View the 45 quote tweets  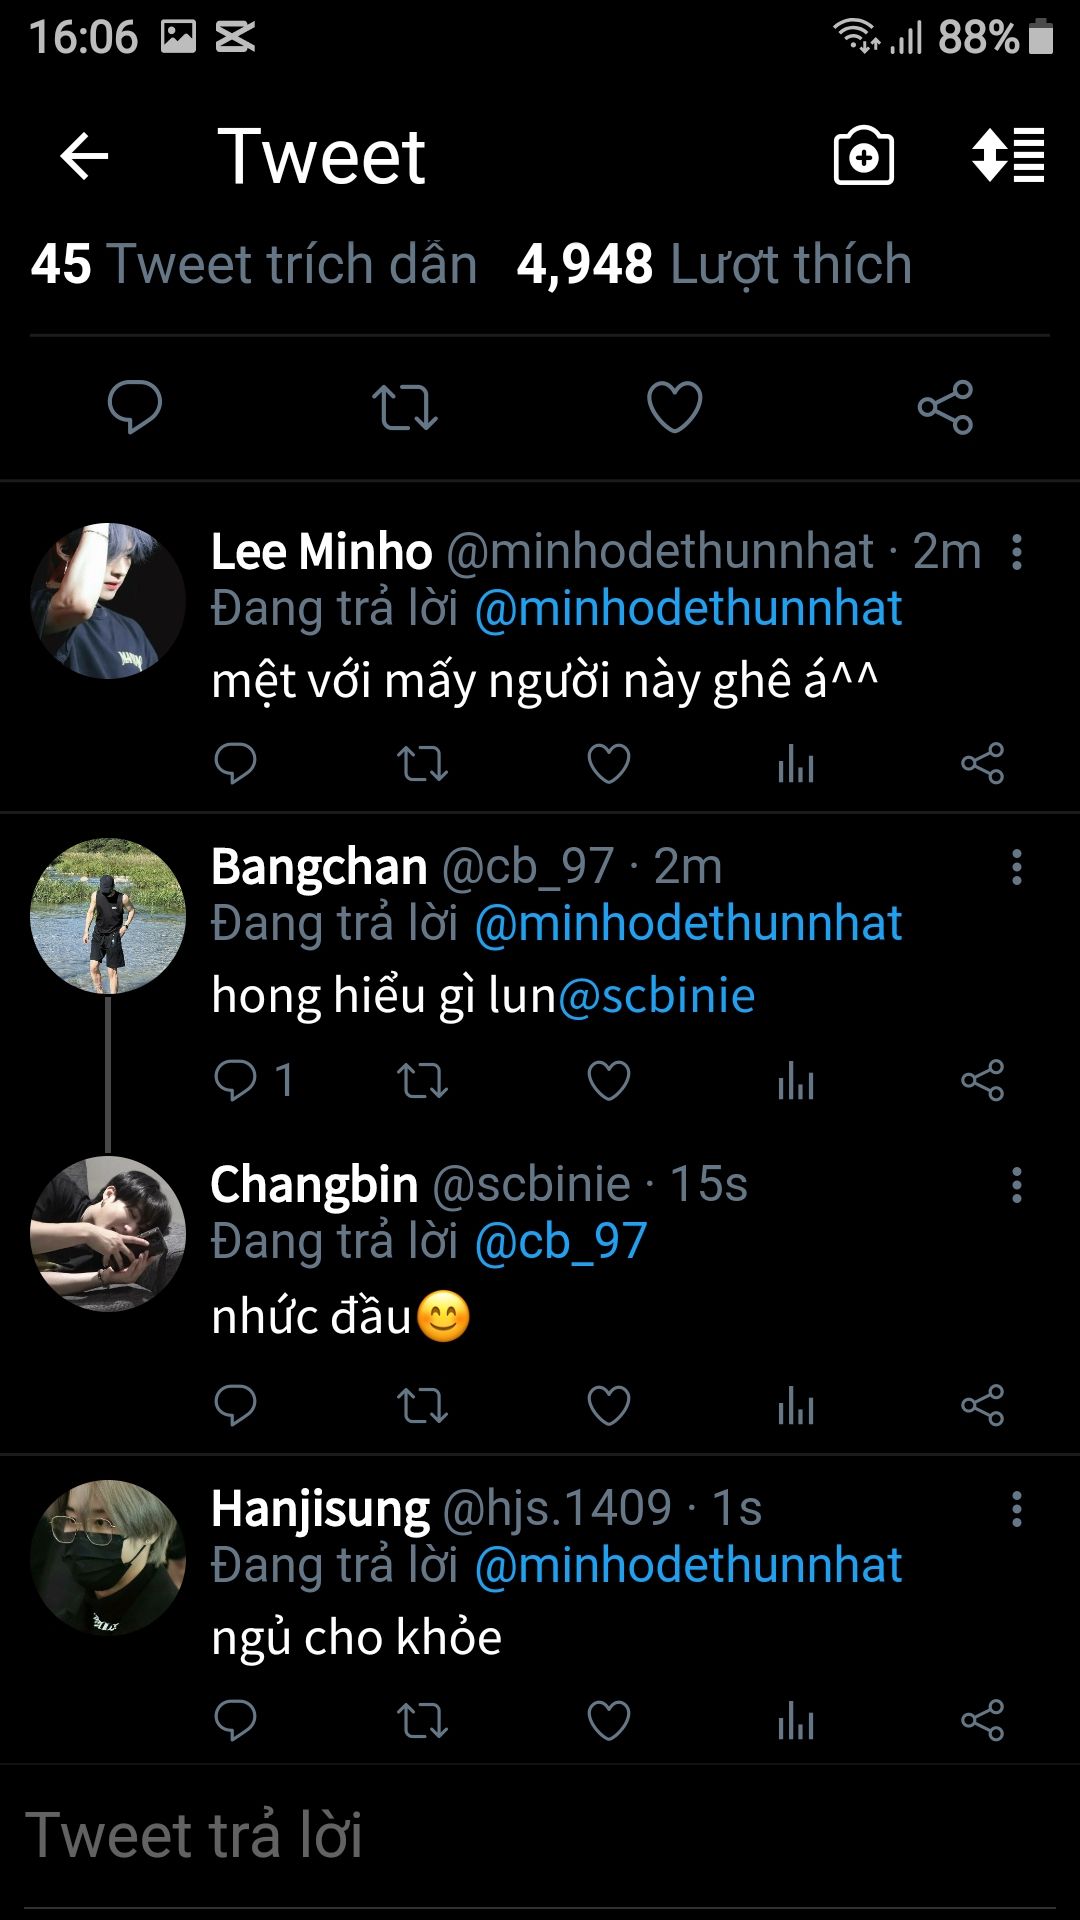click(x=254, y=265)
